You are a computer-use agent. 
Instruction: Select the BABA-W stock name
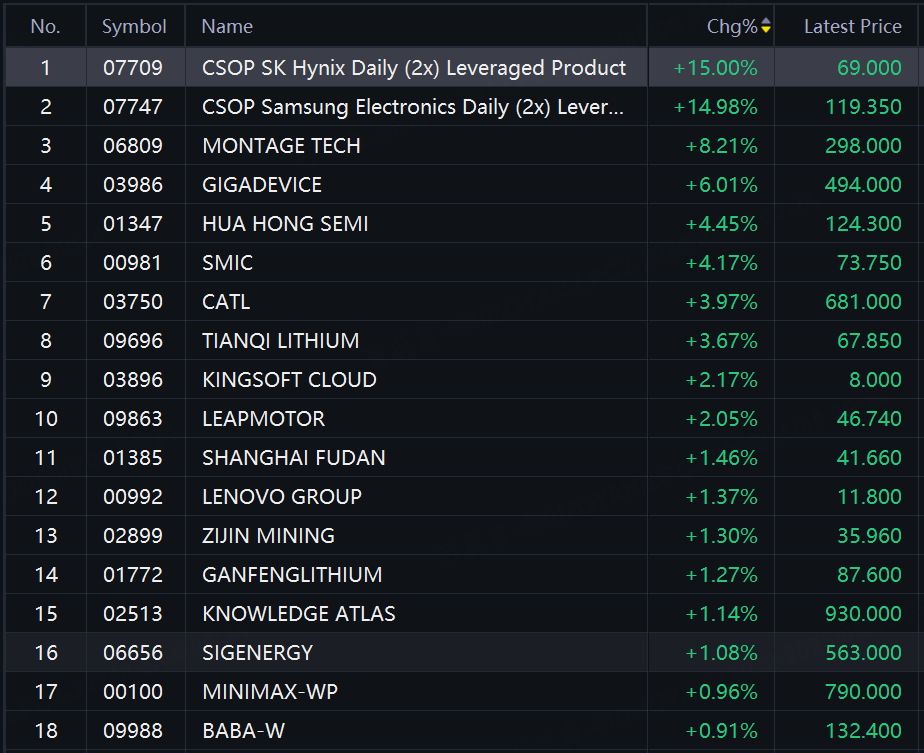click(243, 731)
